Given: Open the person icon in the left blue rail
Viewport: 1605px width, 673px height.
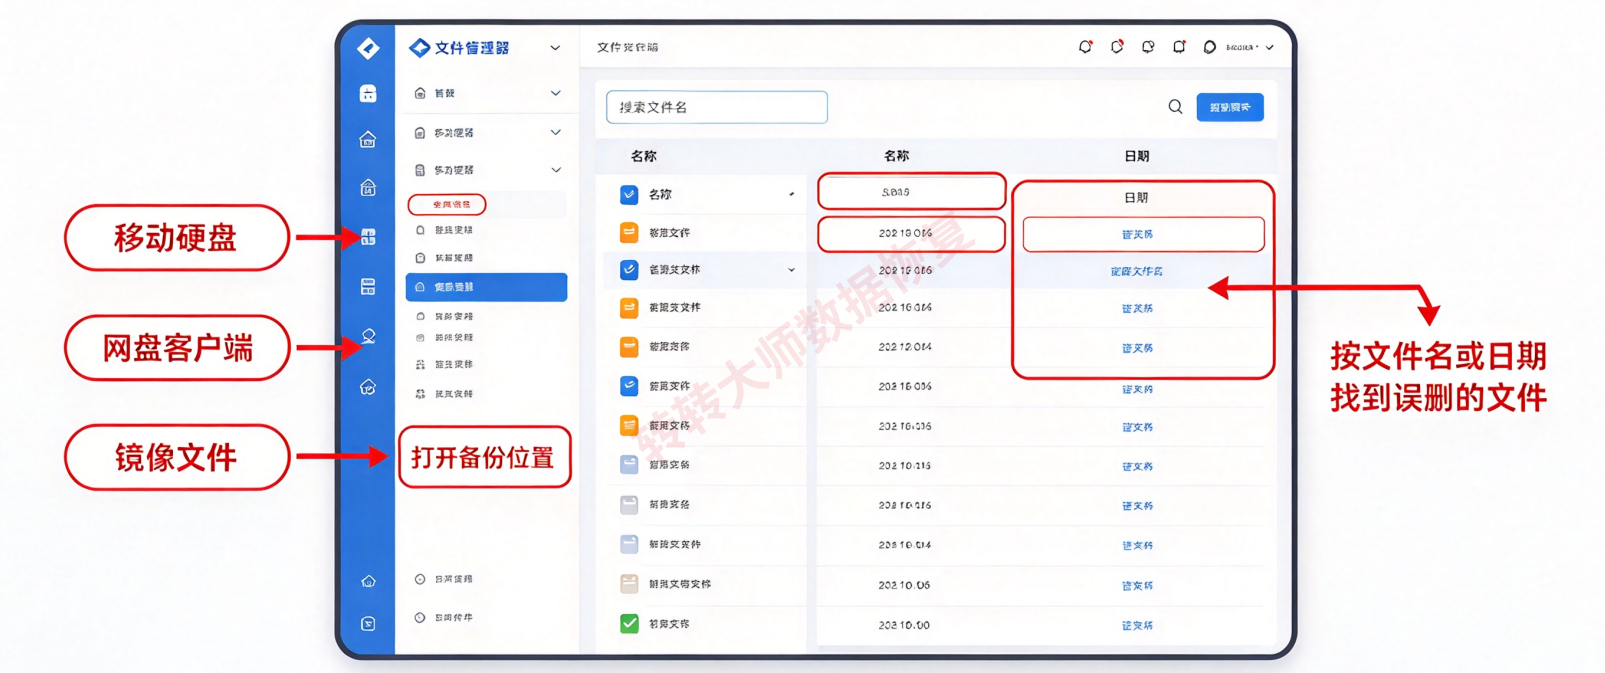Looking at the screenshot, I should click(368, 337).
